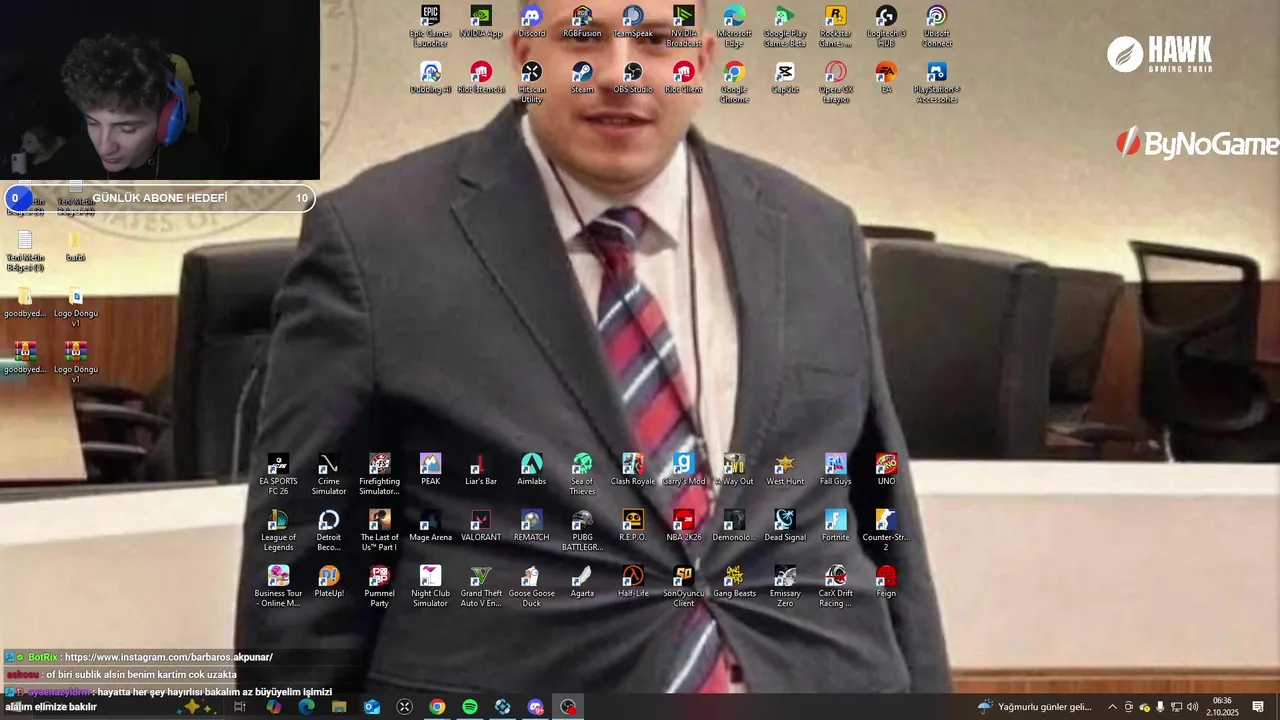Open the Goose Goose Duck shortcut
Screen dimensions: 1280x720
click(x=532, y=586)
